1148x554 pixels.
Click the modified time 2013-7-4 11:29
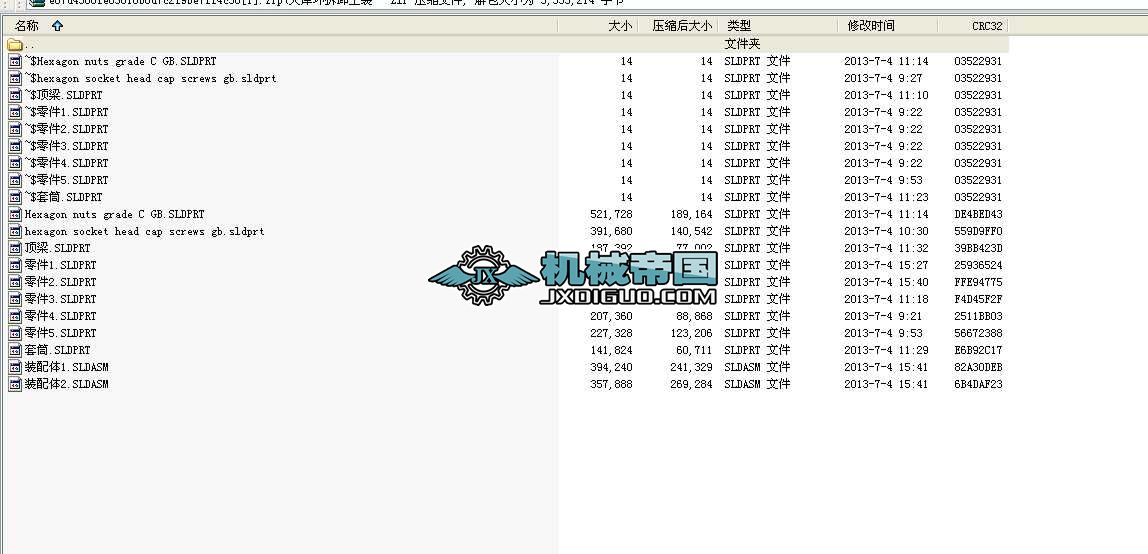tap(886, 350)
